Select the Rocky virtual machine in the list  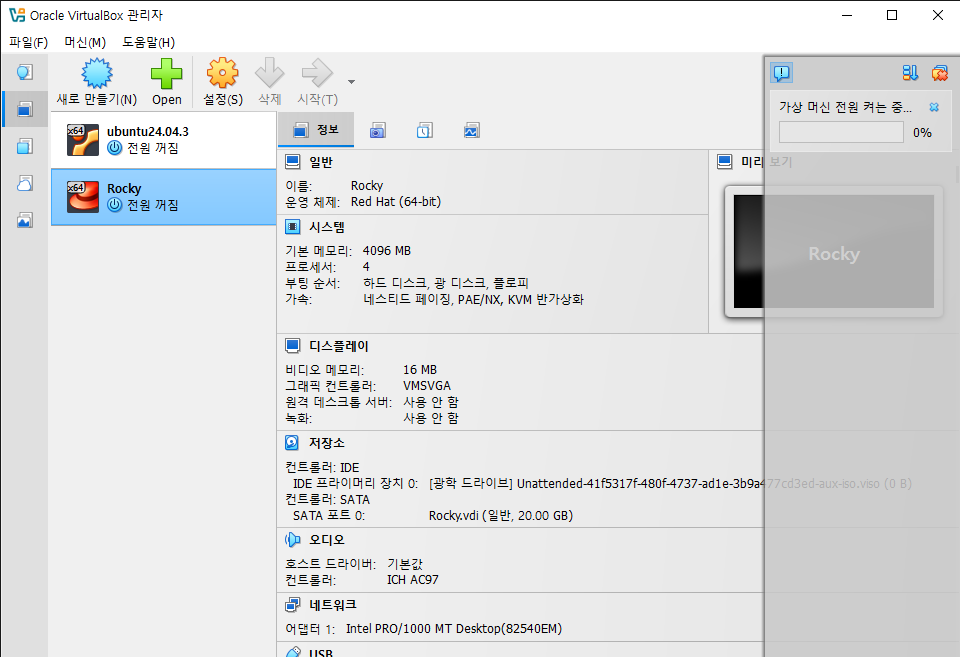pos(163,197)
